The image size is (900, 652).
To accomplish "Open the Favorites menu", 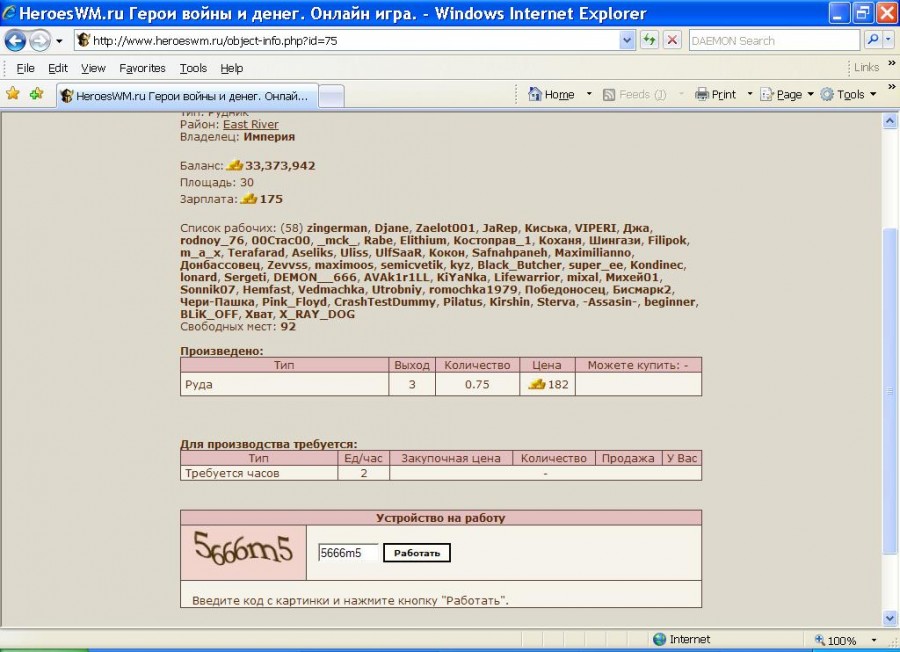I will pyautogui.click(x=142, y=68).
